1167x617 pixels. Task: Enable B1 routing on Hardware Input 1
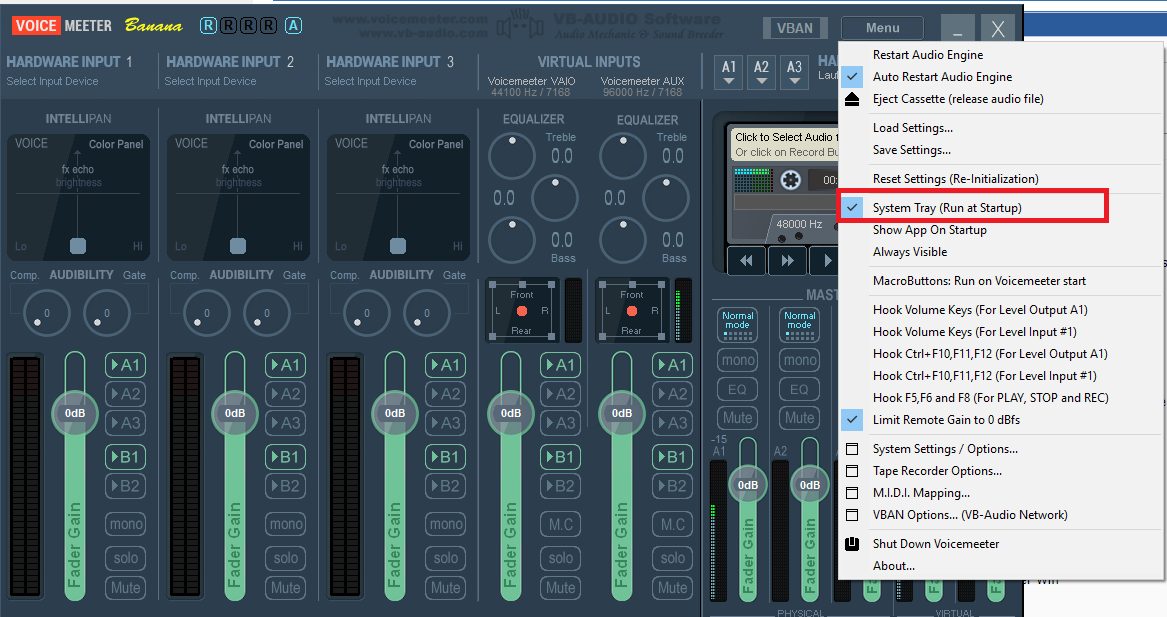[125, 457]
